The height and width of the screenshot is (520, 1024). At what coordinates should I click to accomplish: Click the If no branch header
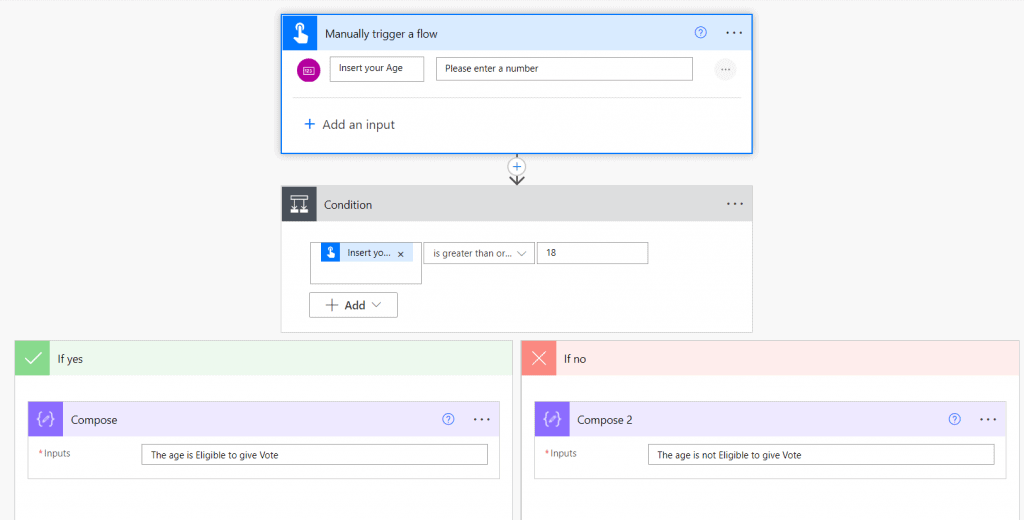(x=770, y=358)
